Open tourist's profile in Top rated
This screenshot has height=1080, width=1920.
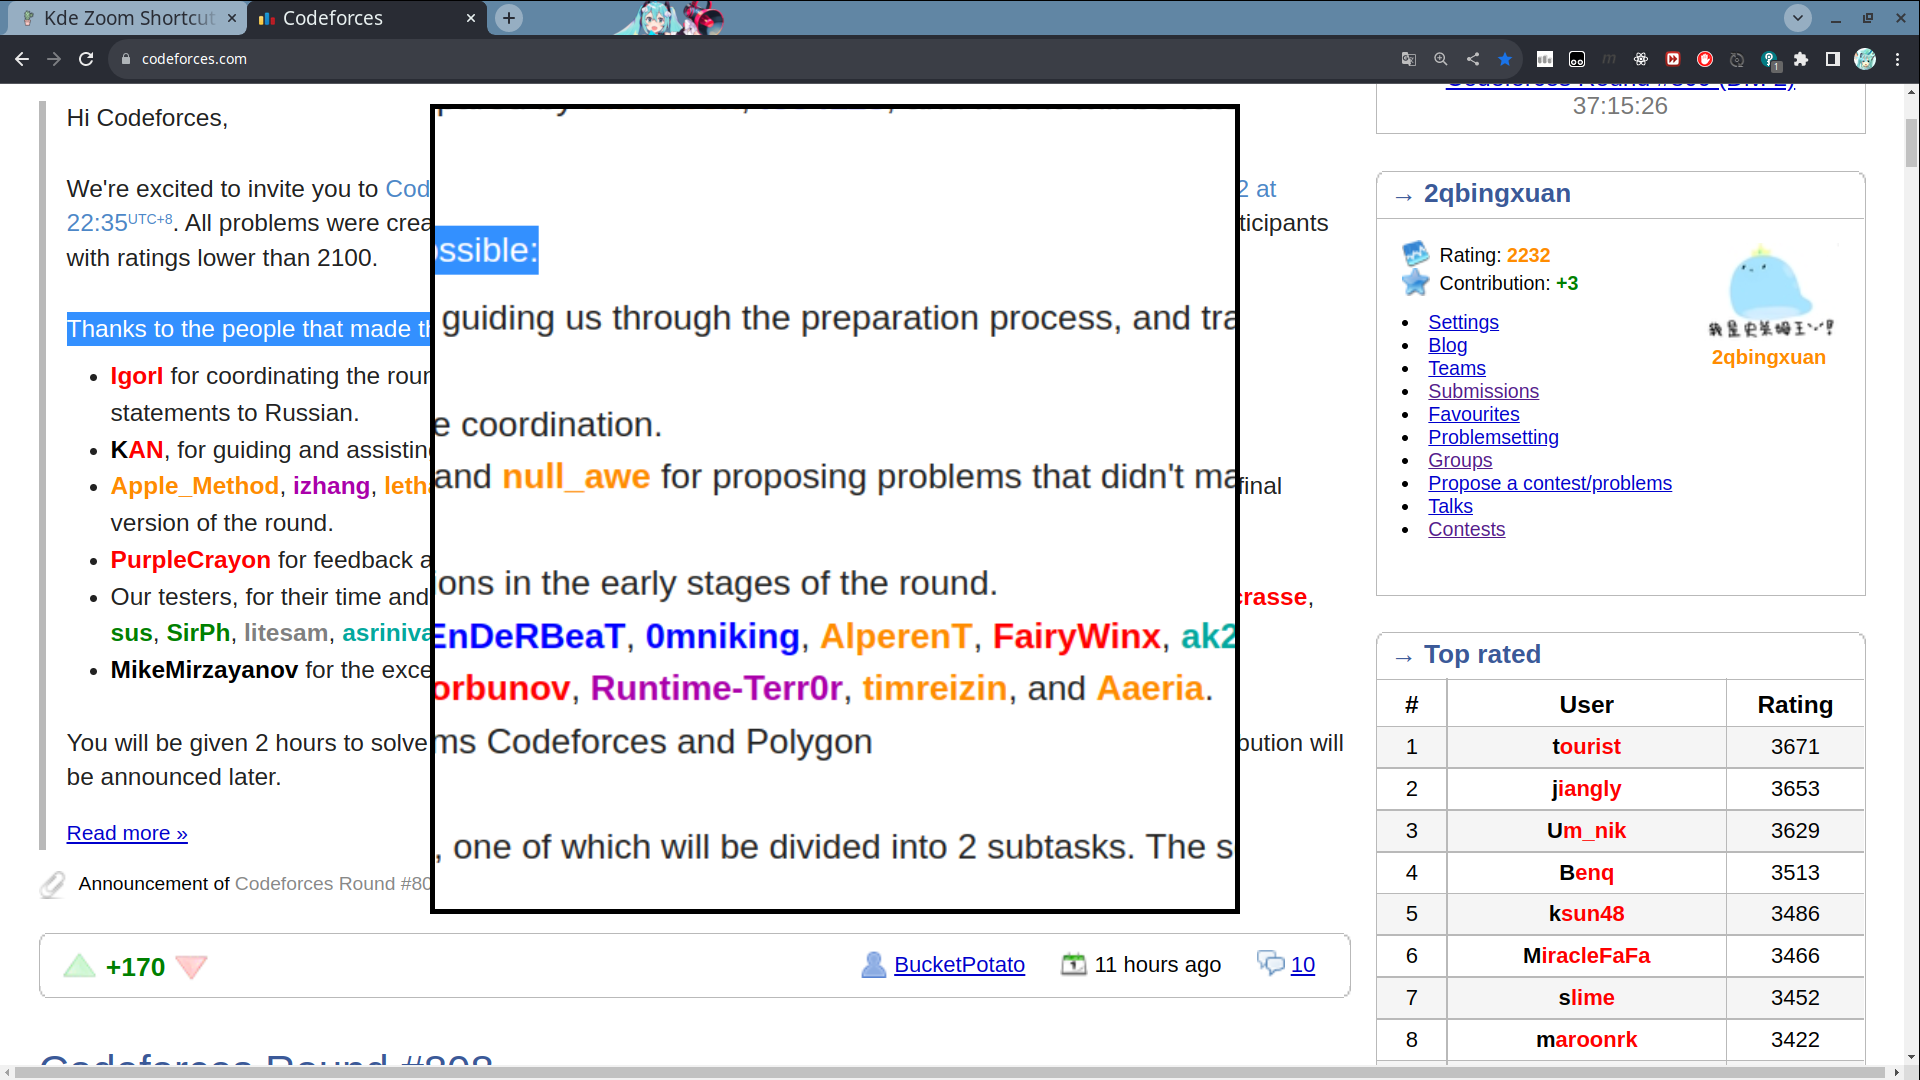[1586, 747]
